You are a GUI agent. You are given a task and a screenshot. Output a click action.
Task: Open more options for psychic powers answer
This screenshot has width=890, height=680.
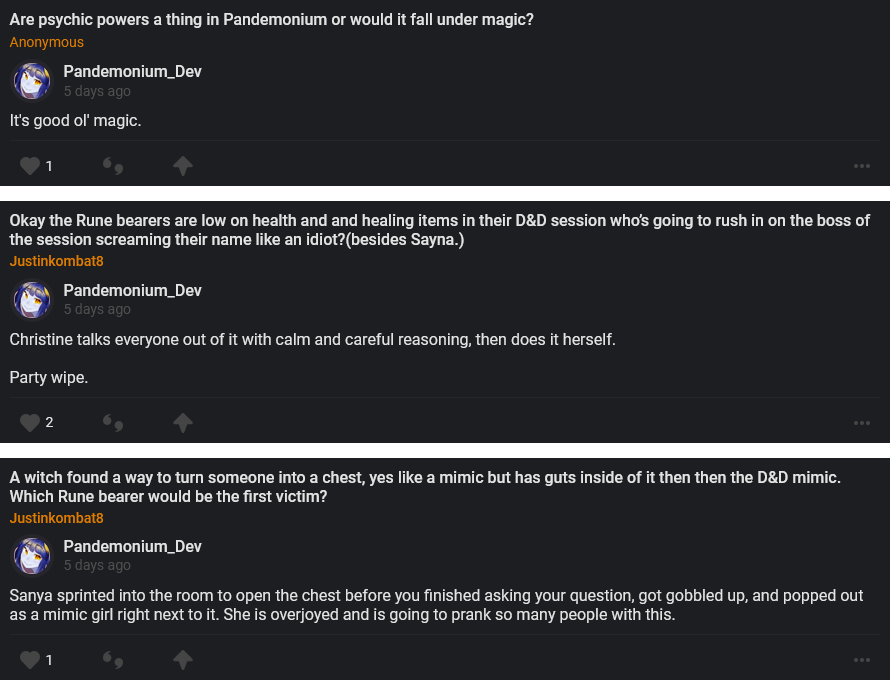point(862,166)
